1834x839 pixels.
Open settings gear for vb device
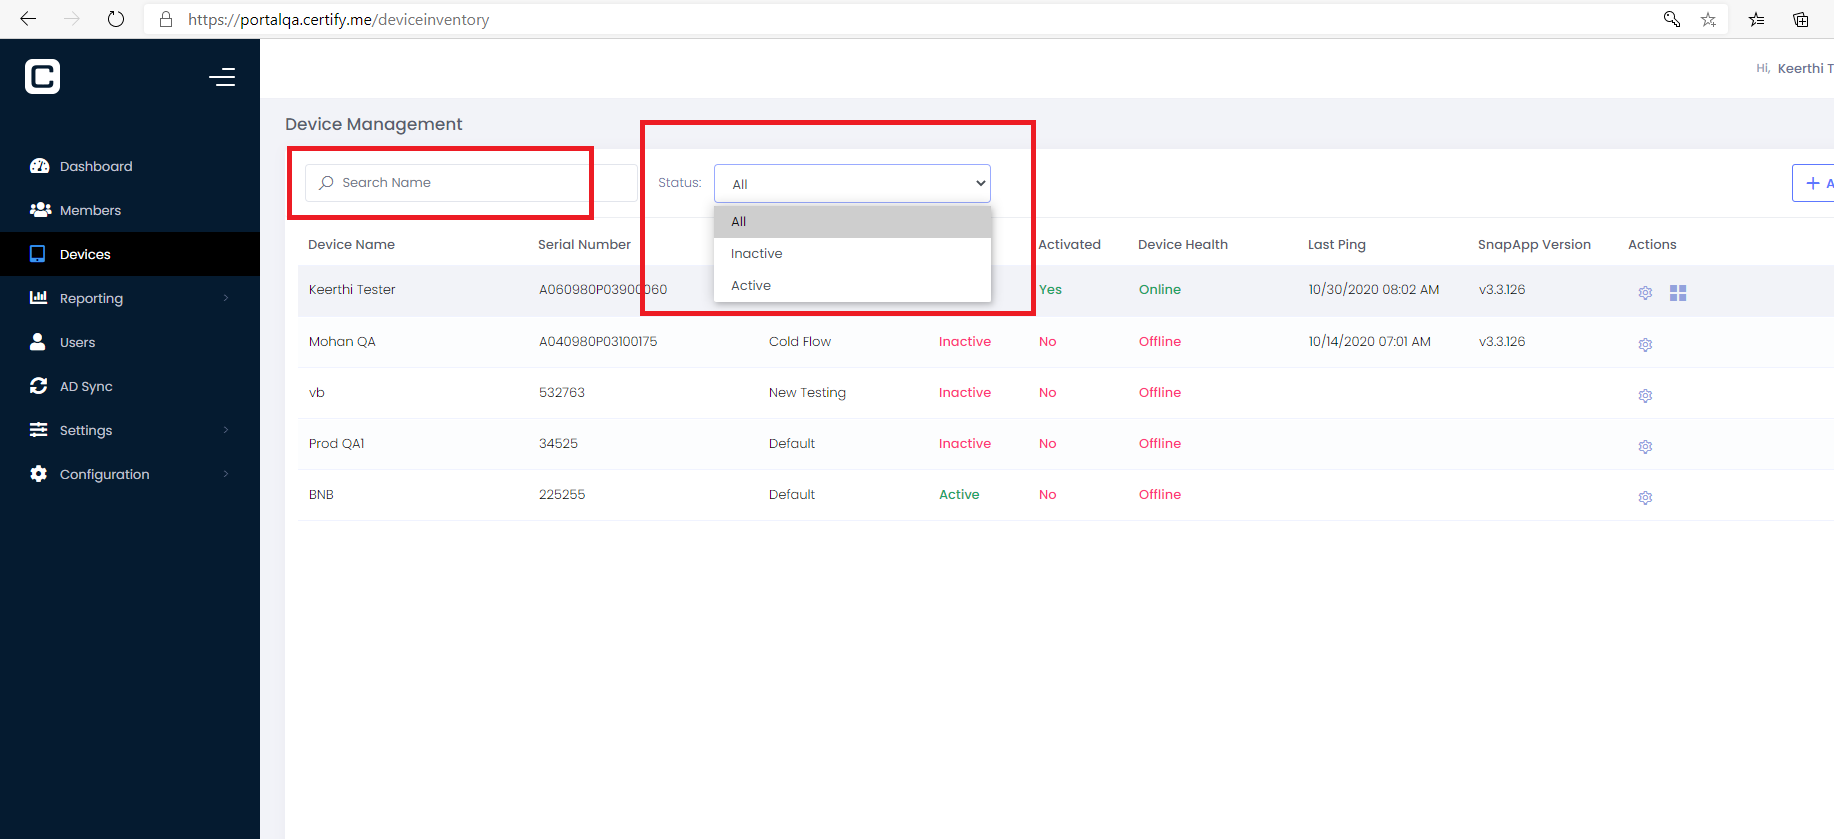[1645, 396]
